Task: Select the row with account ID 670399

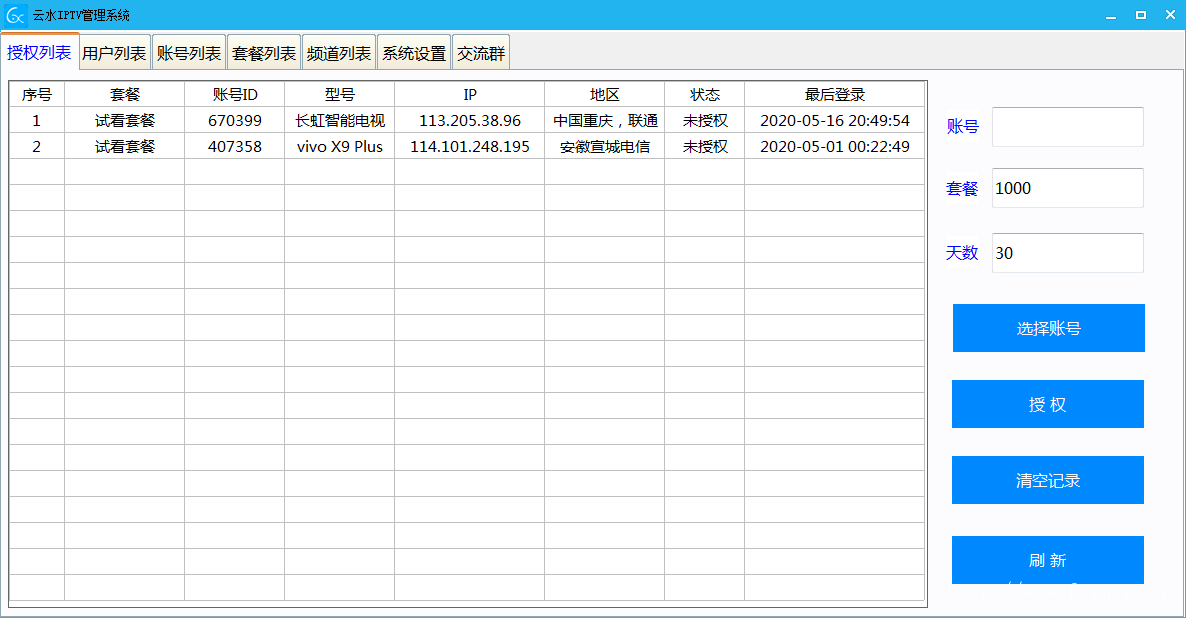Action: [x=235, y=121]
